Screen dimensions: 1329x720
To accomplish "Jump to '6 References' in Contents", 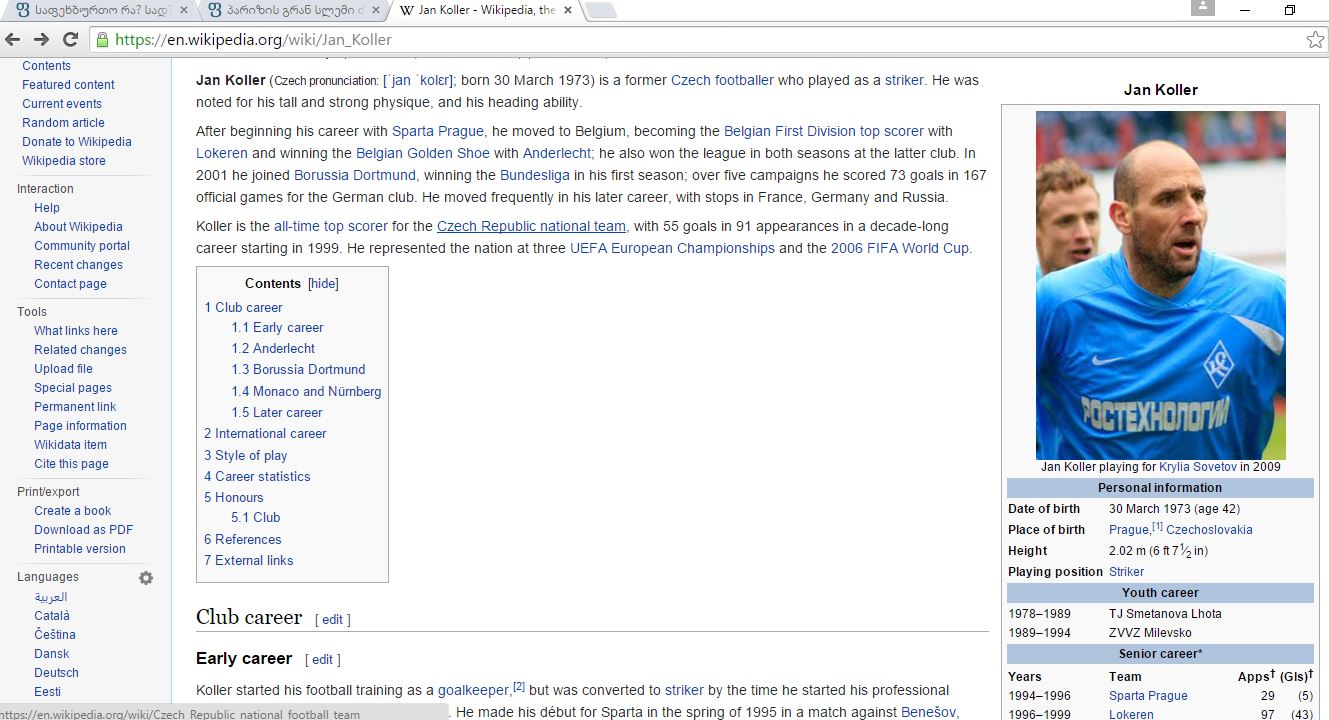I will point(242,540).
